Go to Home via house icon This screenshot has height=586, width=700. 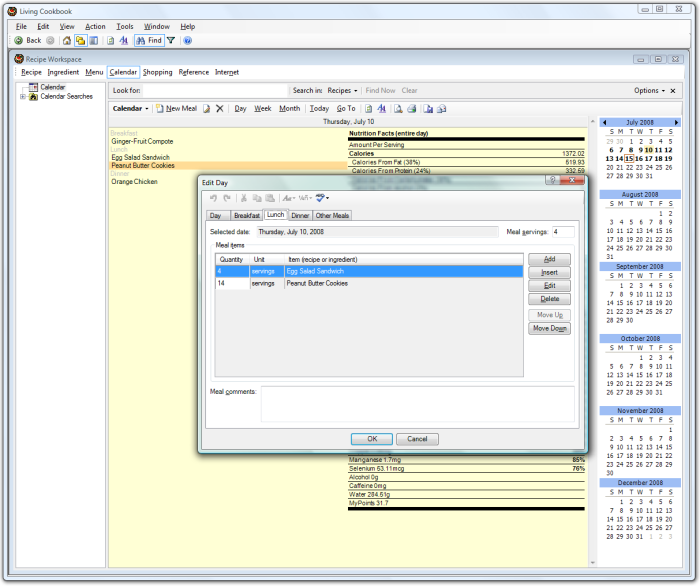pyautogui.click(x=67, y=41)
